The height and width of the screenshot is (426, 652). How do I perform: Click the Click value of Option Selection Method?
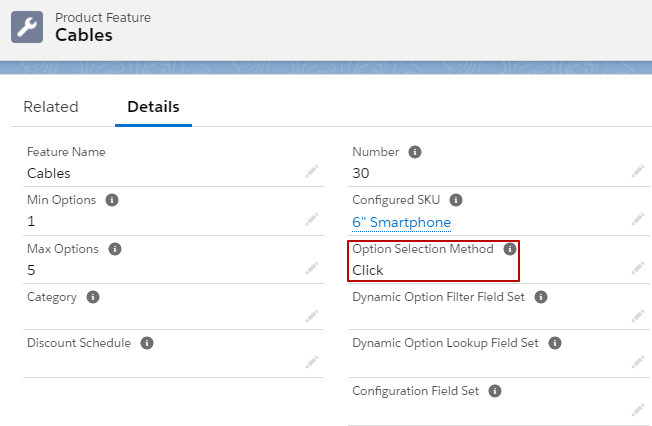[368, 270]
